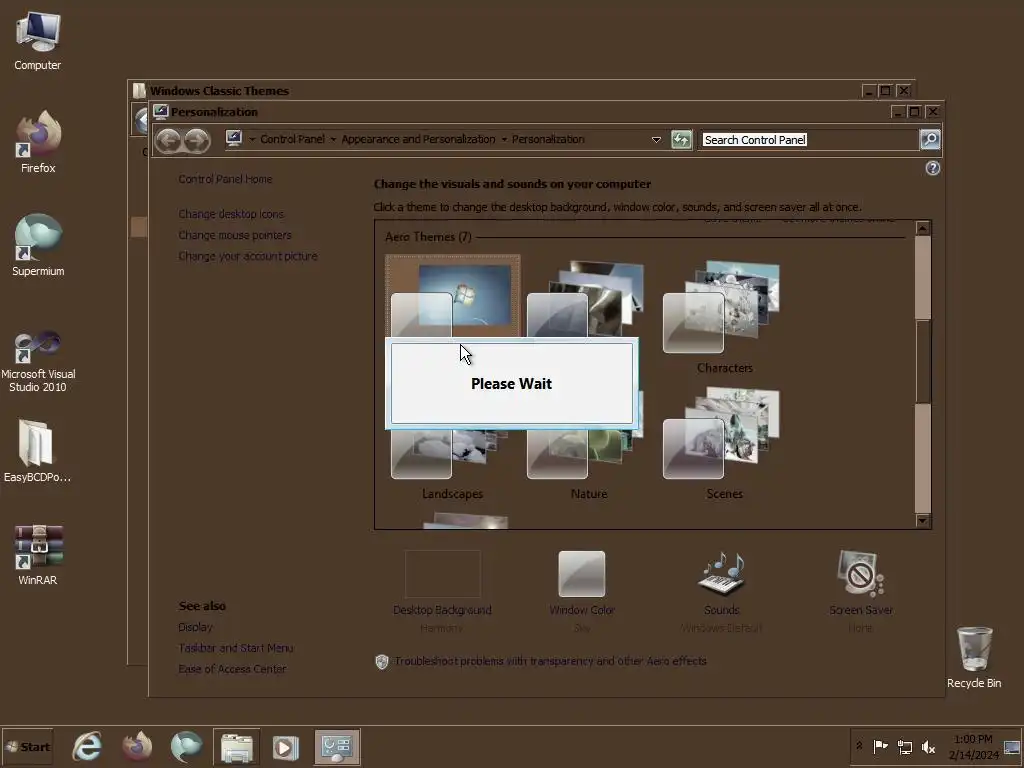The image size is (1024, 768).
Task: Click Appearance and Personalization breadcrumb
Action: coord(418,139)
